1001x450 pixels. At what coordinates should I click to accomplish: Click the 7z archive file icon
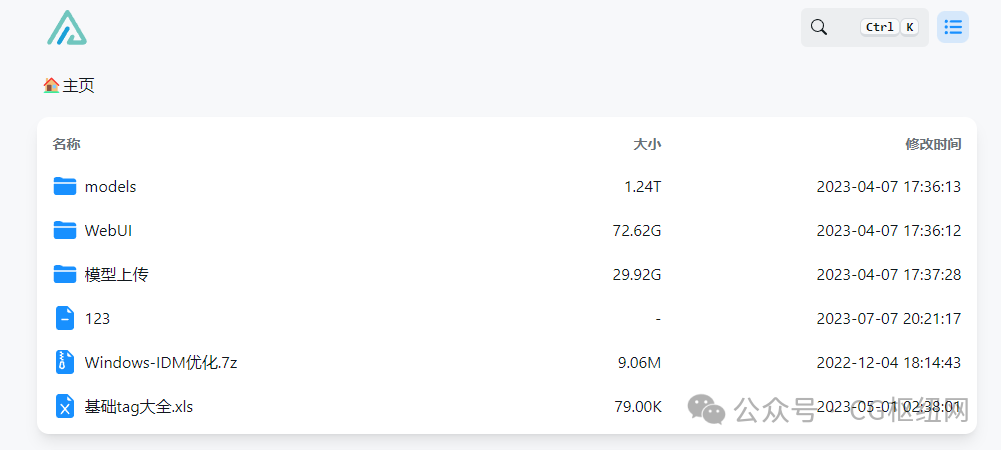coord(65,362)
